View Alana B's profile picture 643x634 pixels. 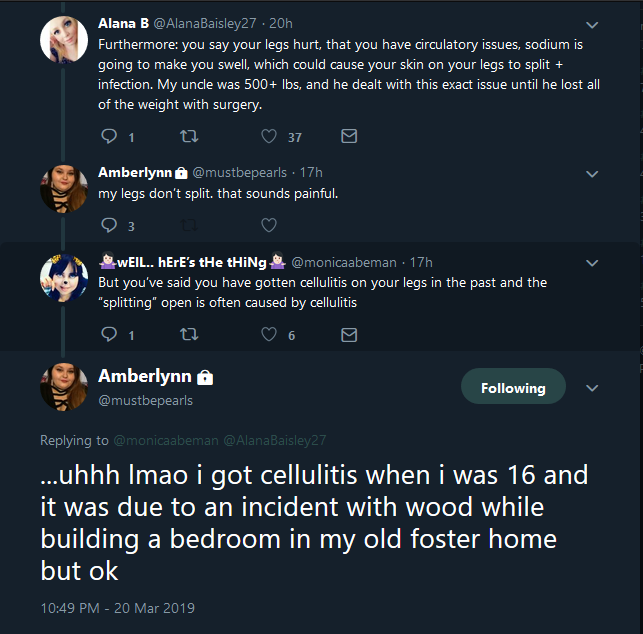click(x=64, y=40)
